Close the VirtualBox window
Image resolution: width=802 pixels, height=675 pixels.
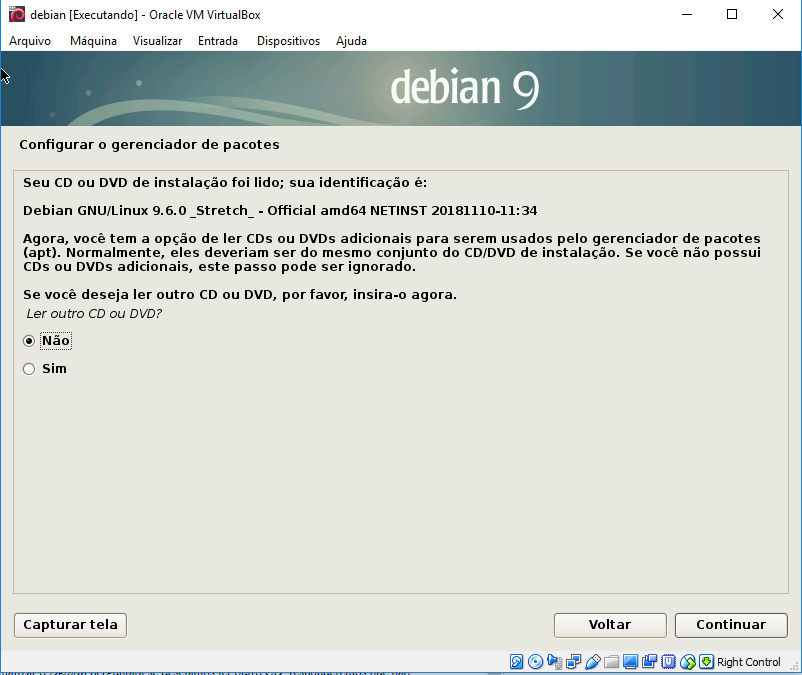[x=777, y=14]
